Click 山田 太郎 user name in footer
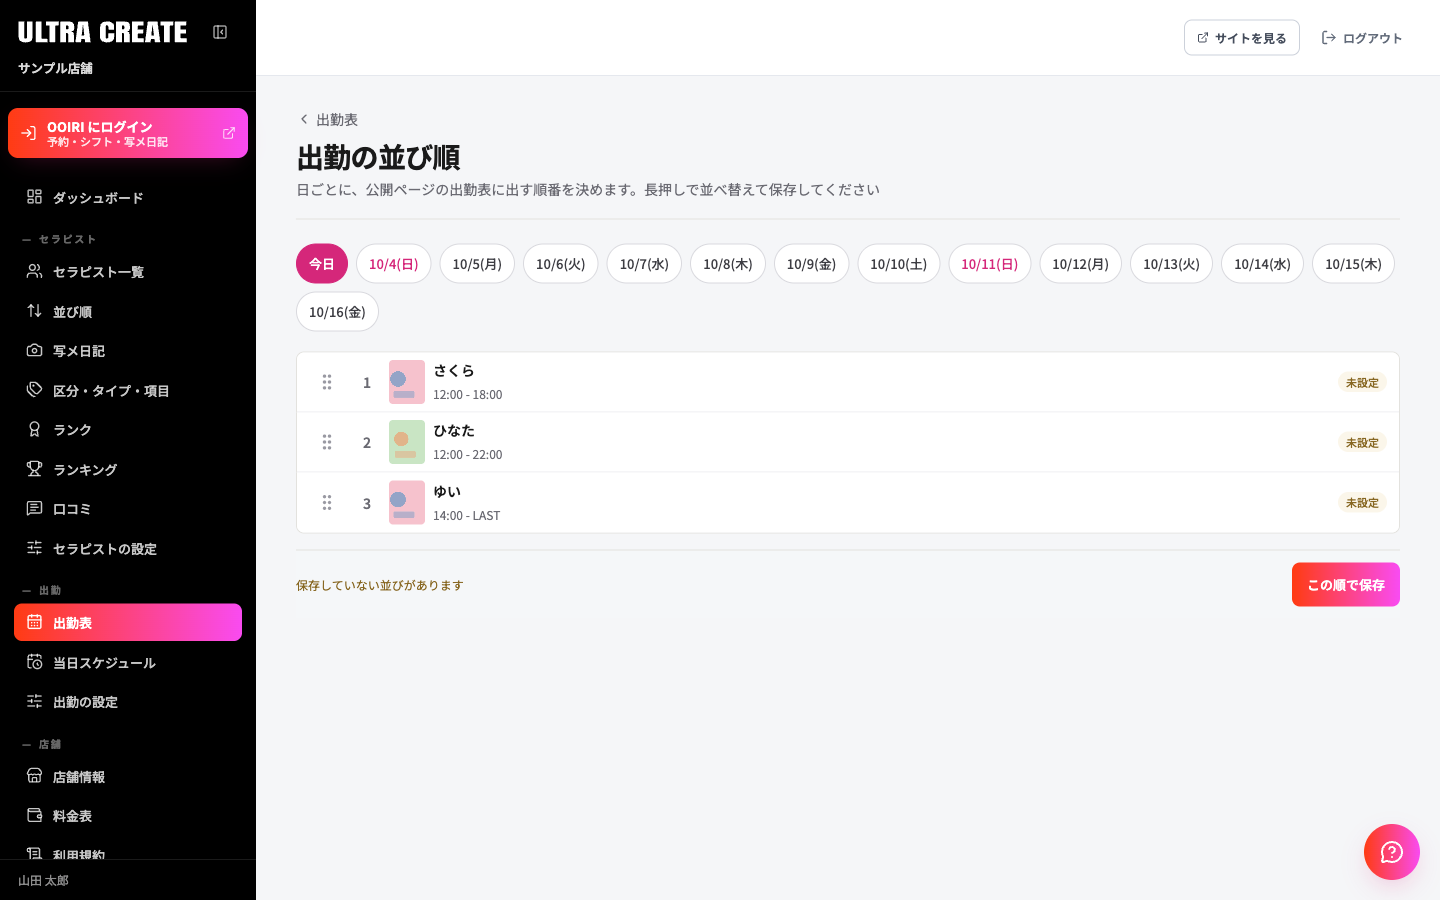1440x900 pixels. point(43,881)
